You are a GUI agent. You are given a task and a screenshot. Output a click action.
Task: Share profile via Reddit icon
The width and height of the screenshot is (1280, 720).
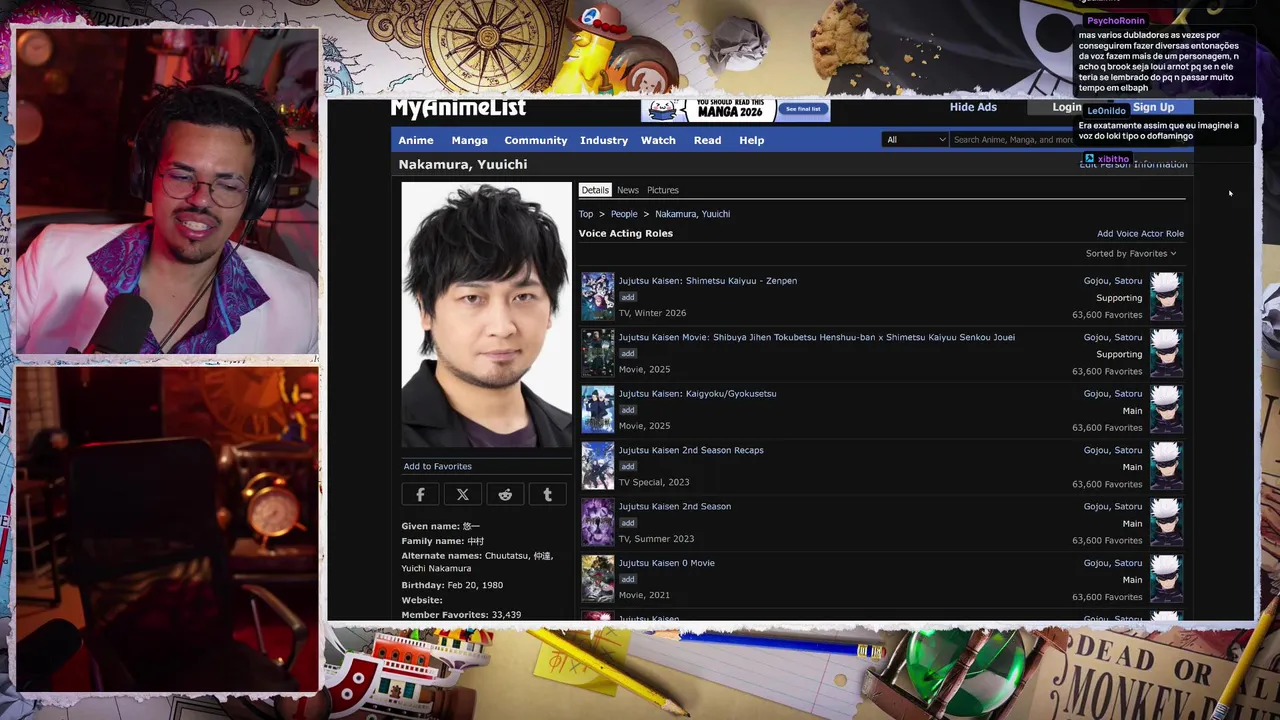tap(505, 495)
